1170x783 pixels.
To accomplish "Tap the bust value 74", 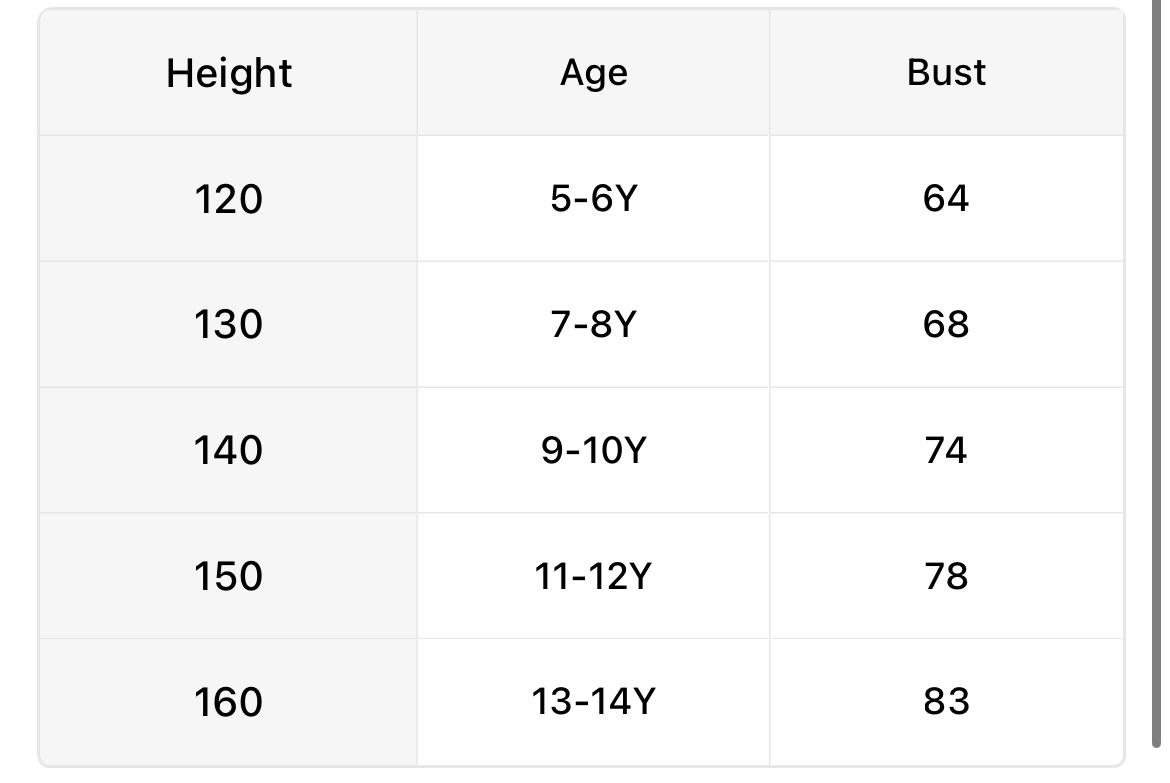I will pos(946,451).
